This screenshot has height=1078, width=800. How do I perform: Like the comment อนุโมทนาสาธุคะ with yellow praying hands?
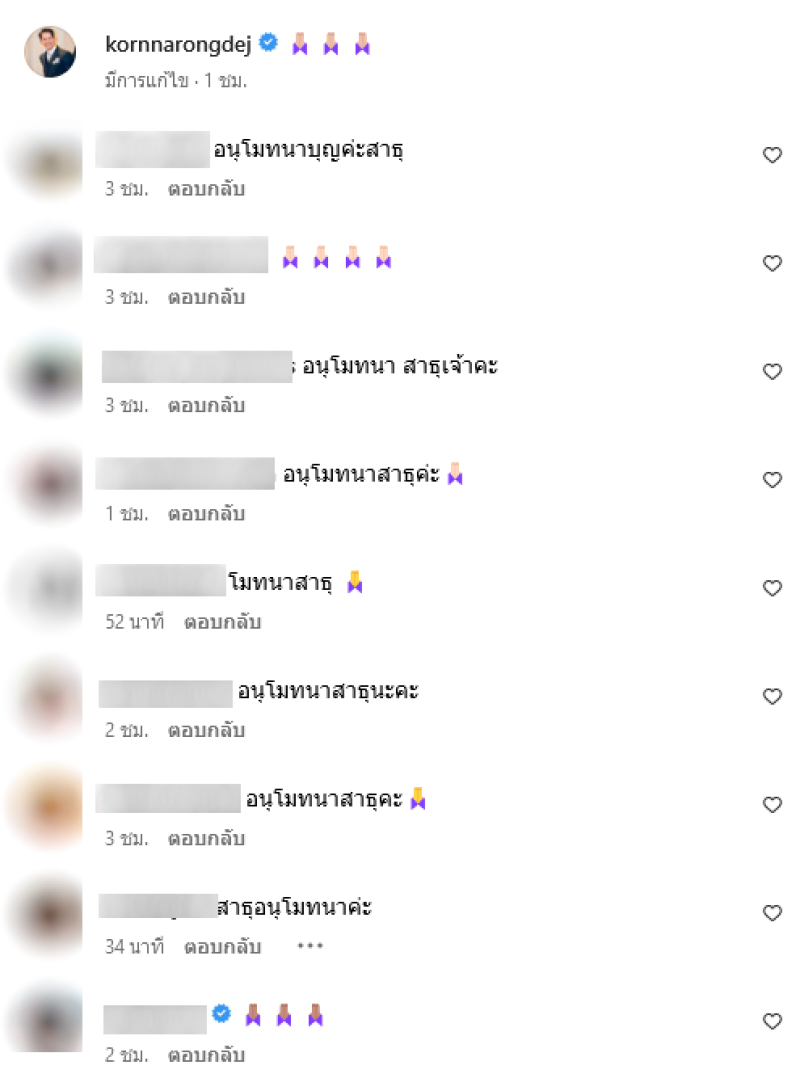pos(773,804)
